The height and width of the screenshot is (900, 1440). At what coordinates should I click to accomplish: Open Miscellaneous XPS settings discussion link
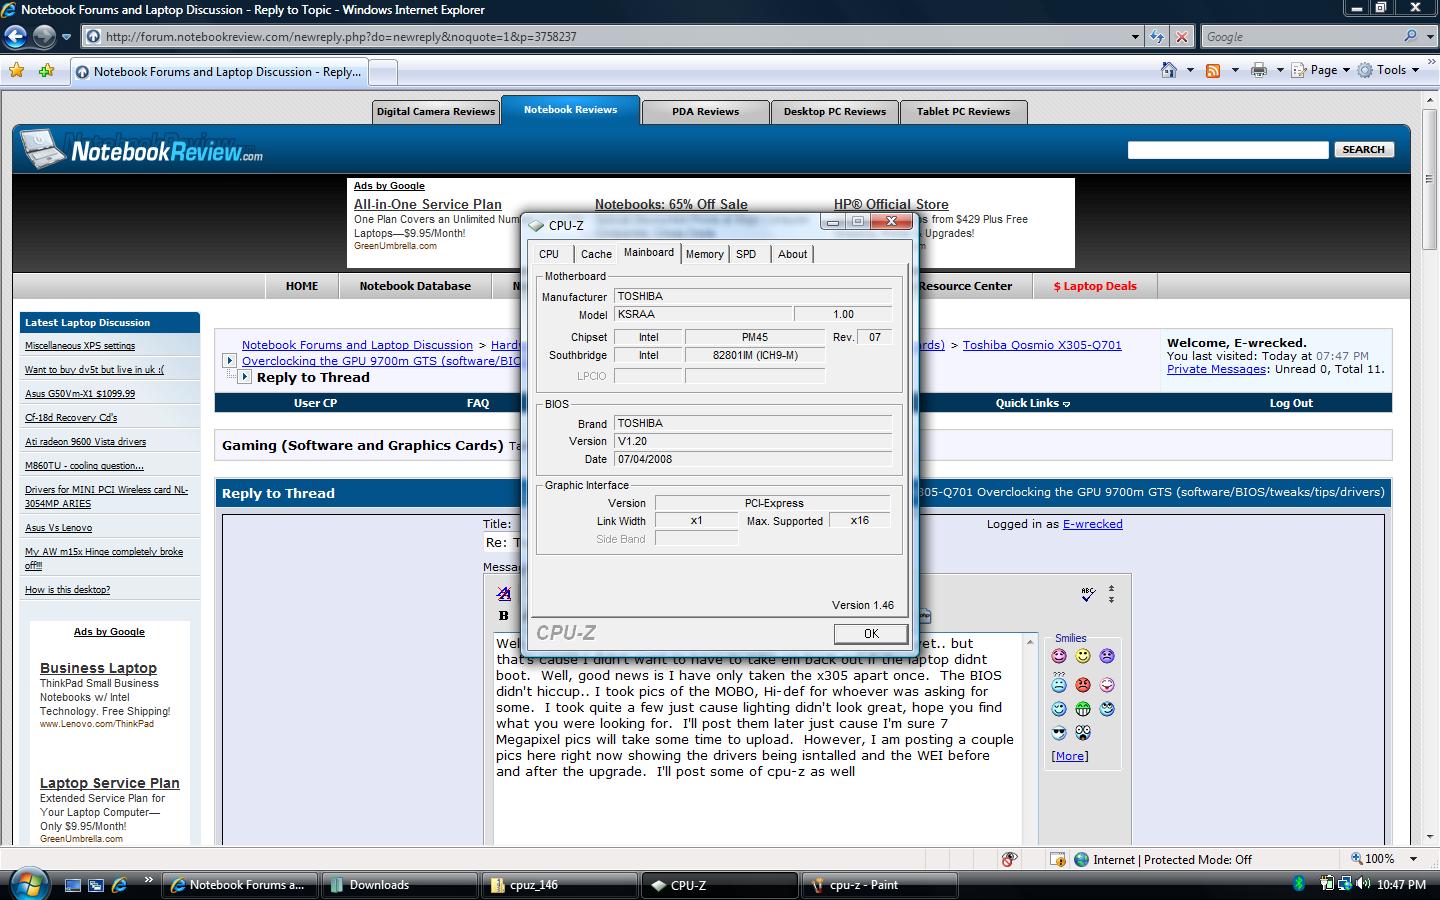click(80, 346)
